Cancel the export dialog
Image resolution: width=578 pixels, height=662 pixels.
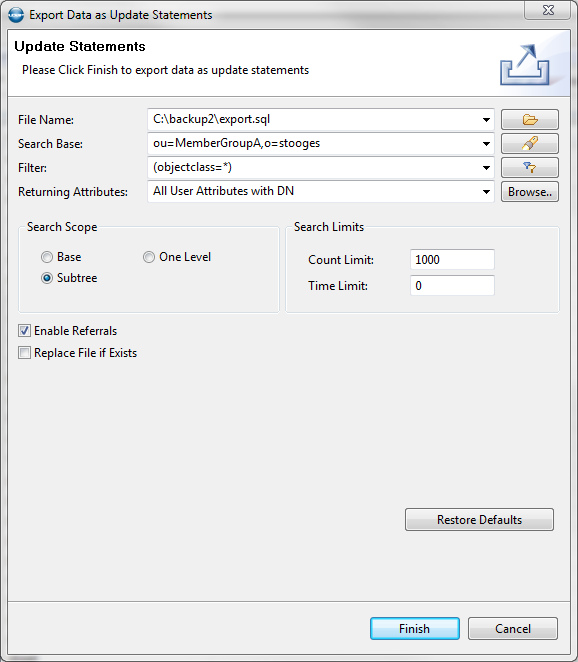(x=513, y=629)
